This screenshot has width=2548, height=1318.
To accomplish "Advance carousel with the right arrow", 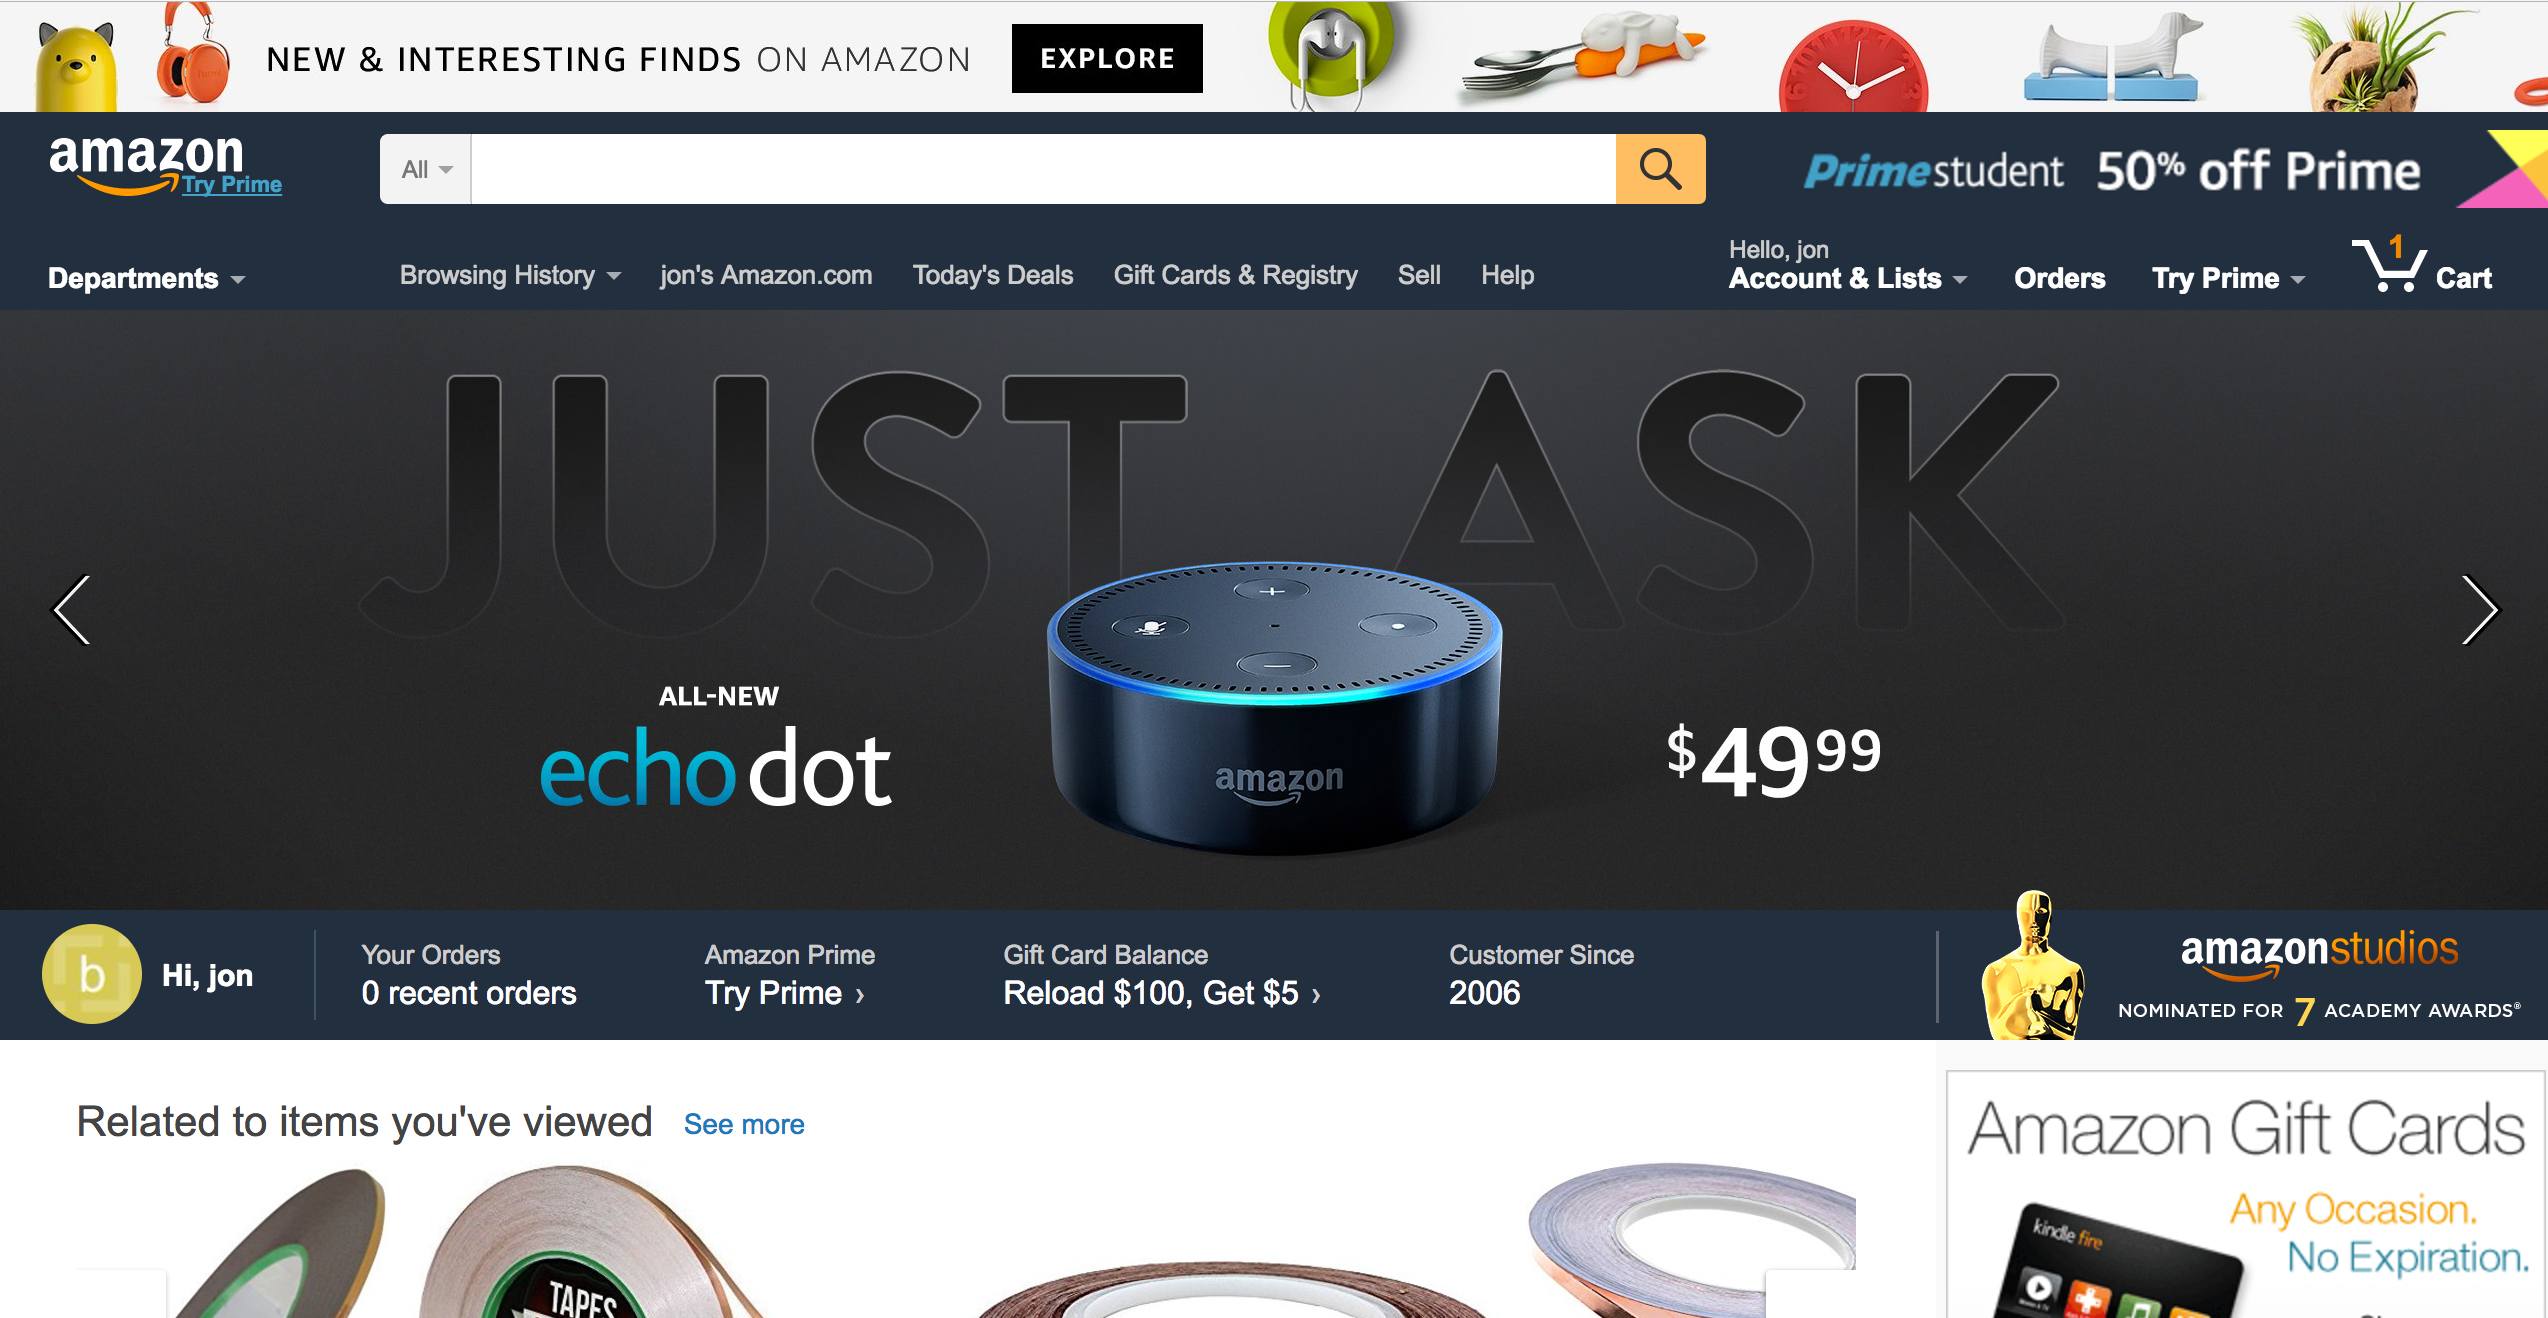I will pyautogui.click(x=2480, y=610).
